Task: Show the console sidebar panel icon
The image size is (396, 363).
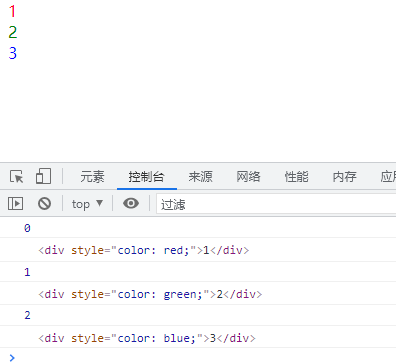Action: click(15, 203)
